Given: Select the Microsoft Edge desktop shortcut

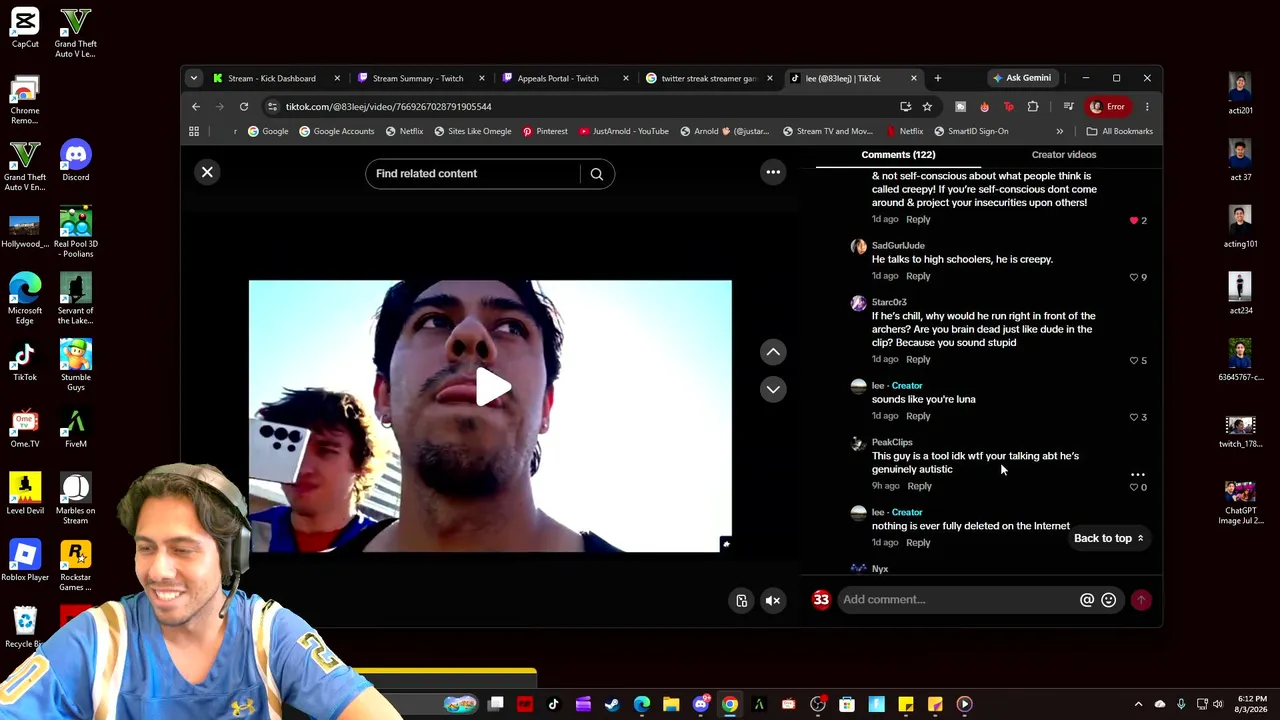Looking at the screenshot, I should tap(25, 298).
